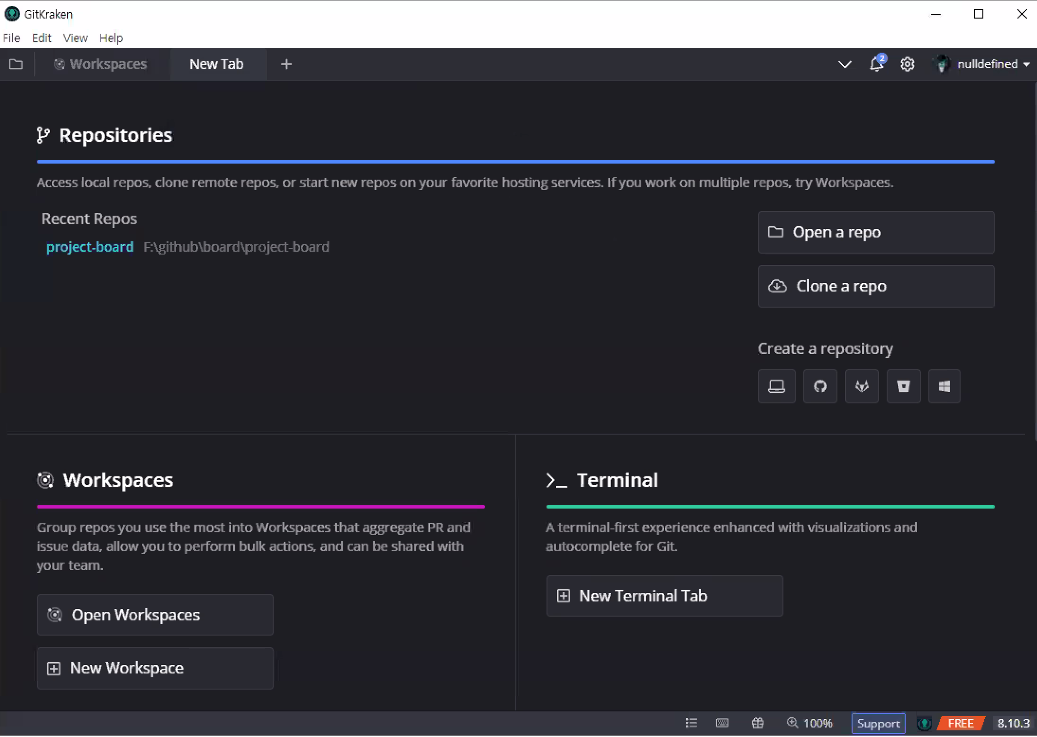Click the GitKraken logo next to FREE
The height and width of the screenshot is (737, 1037).
click(925, 723)
